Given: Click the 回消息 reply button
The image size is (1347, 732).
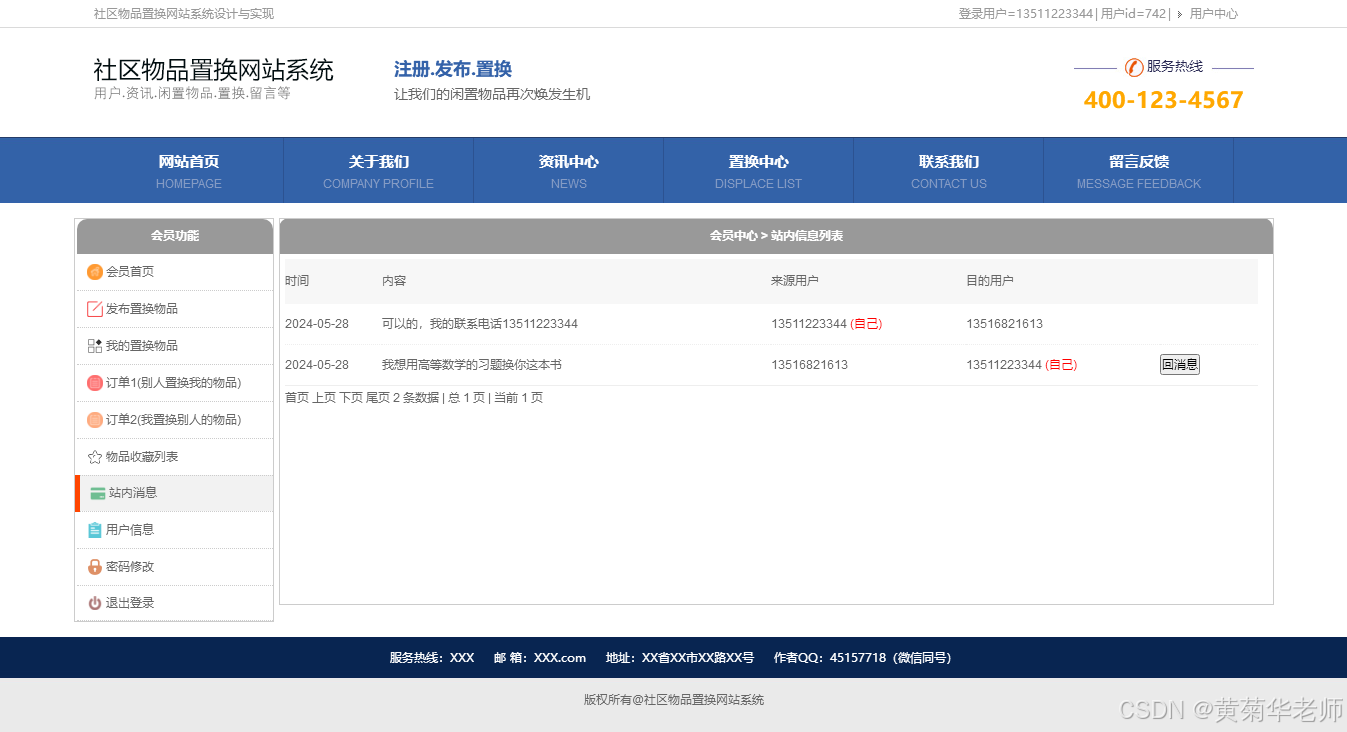Looking at the screenshot, I should point(1180,365).
